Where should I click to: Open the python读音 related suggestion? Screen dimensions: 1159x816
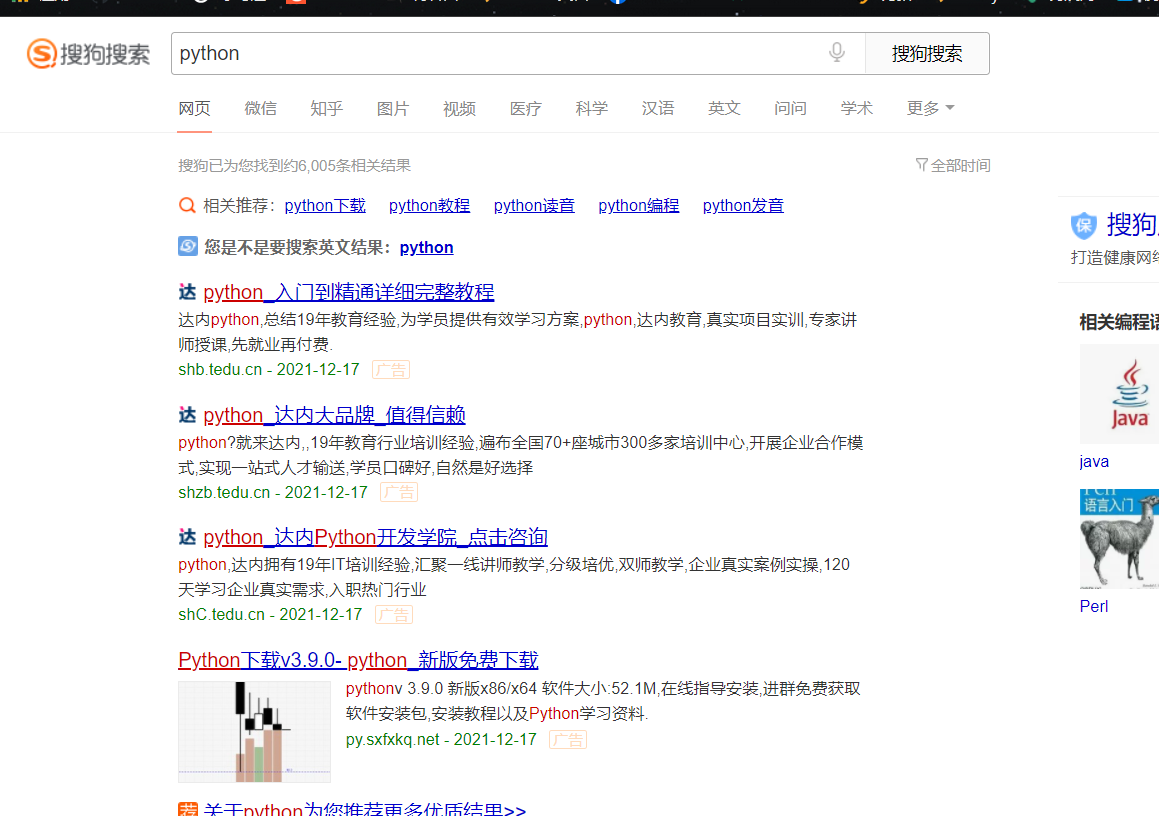coord(534,205)
